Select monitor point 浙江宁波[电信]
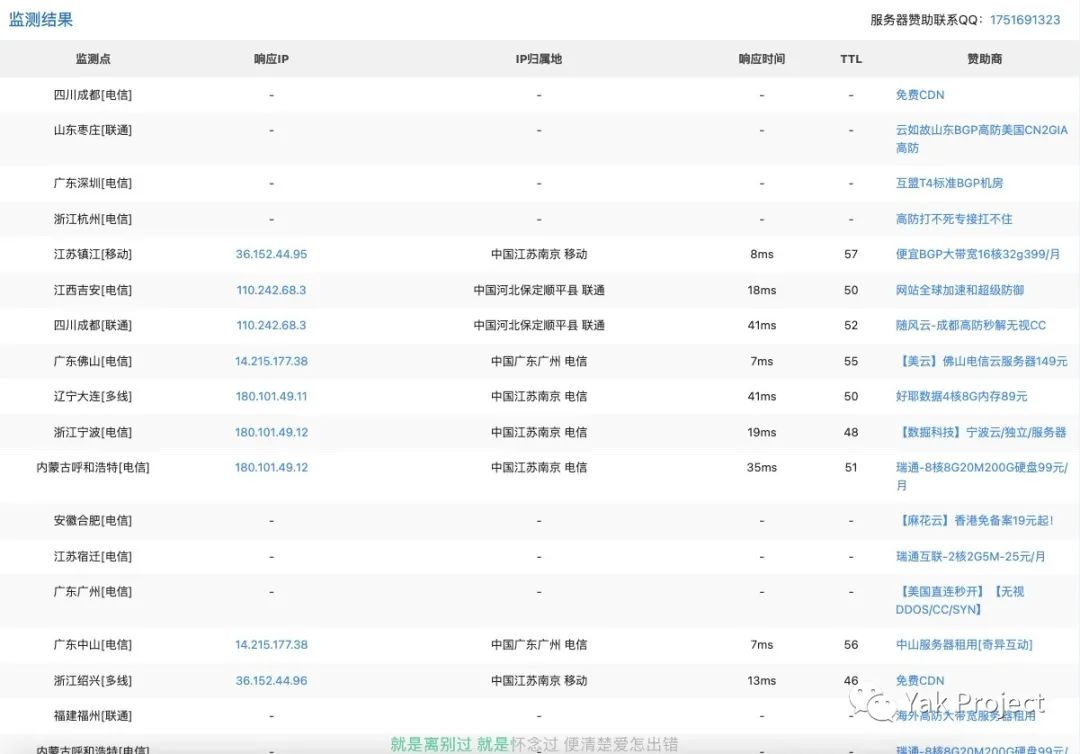The height and width of the screenshot is (754, 1080). (93, 432)
